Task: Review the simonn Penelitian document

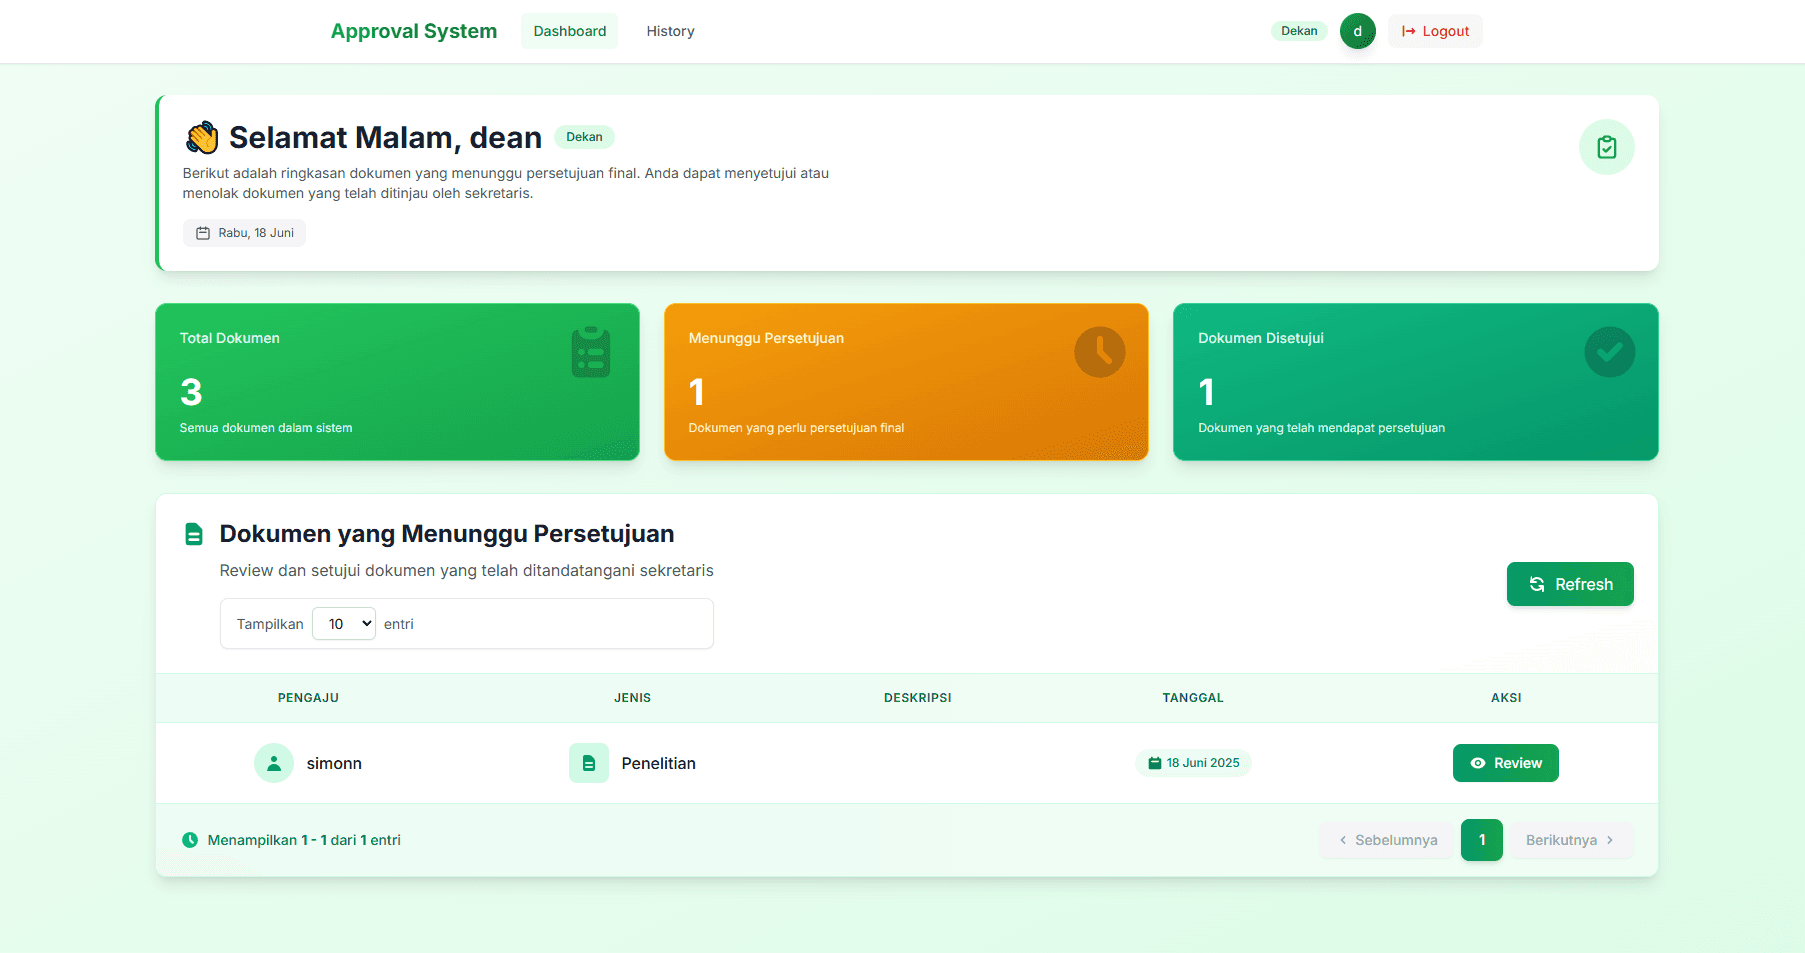Action: 1505,763
